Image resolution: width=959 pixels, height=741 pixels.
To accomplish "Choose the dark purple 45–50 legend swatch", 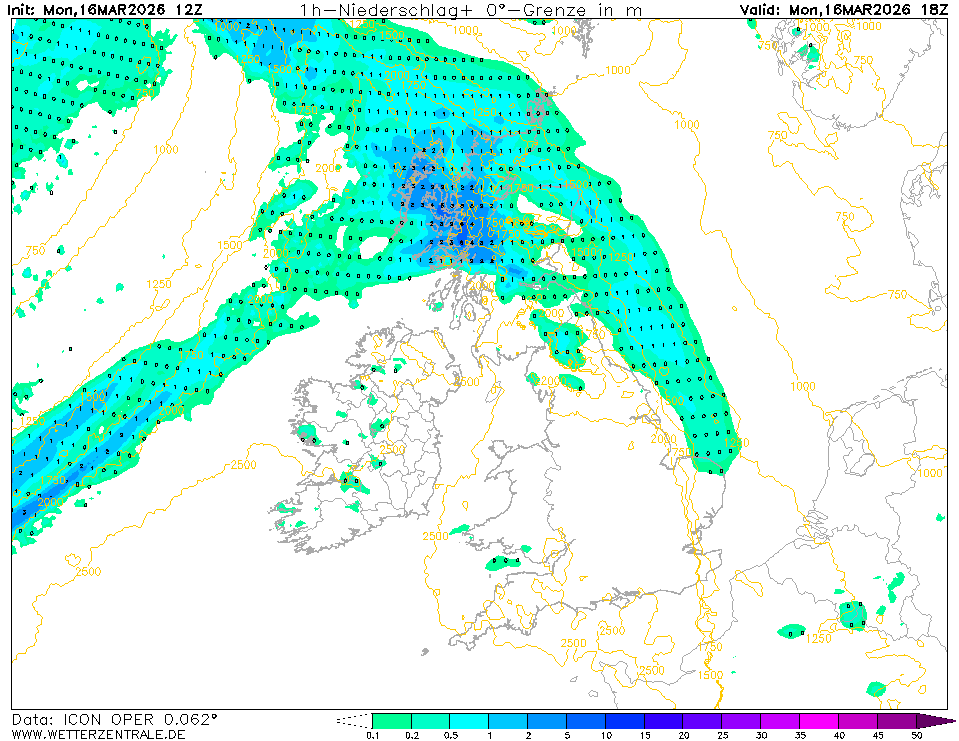I will click(897, 720).
